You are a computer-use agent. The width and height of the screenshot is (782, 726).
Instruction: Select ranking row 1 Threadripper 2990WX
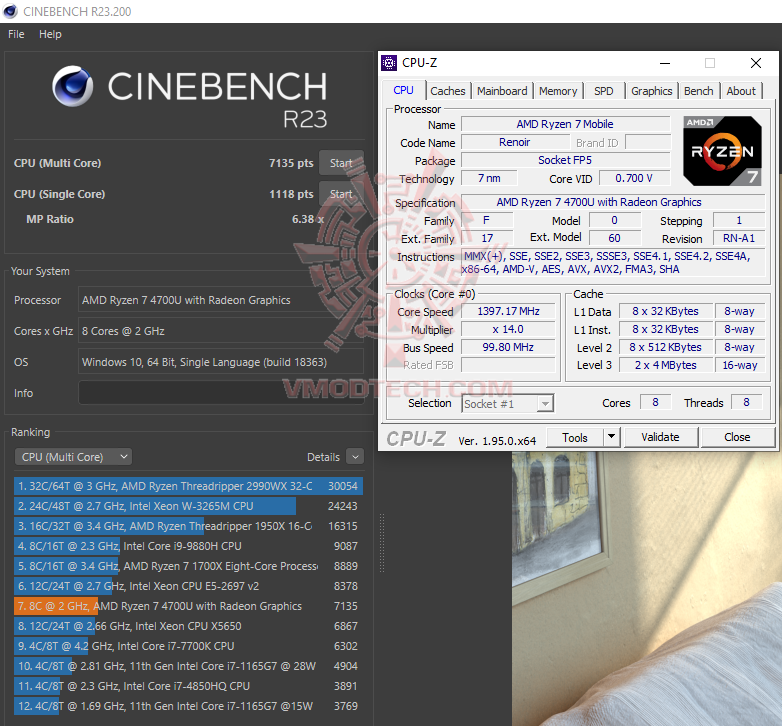pyautogui.click(x=188, y=486)
